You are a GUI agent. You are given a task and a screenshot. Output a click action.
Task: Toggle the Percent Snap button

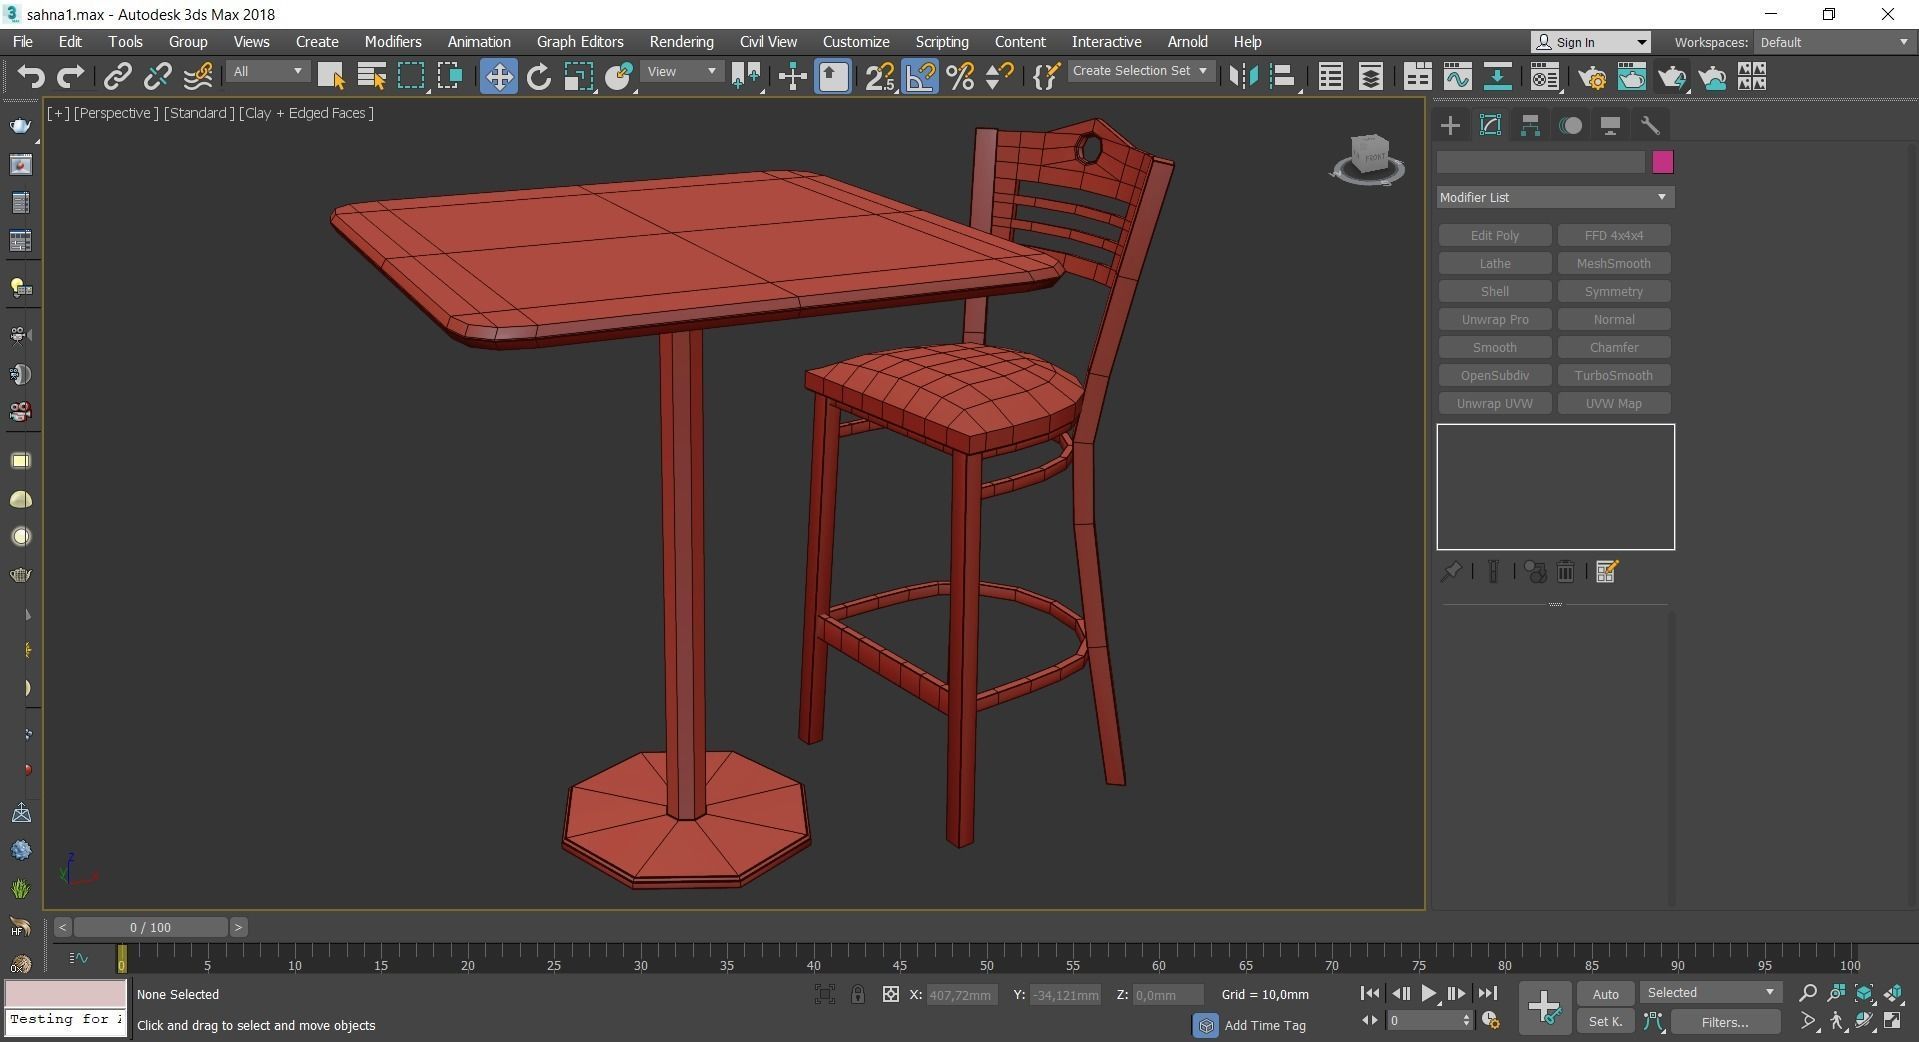pos(960,77)
